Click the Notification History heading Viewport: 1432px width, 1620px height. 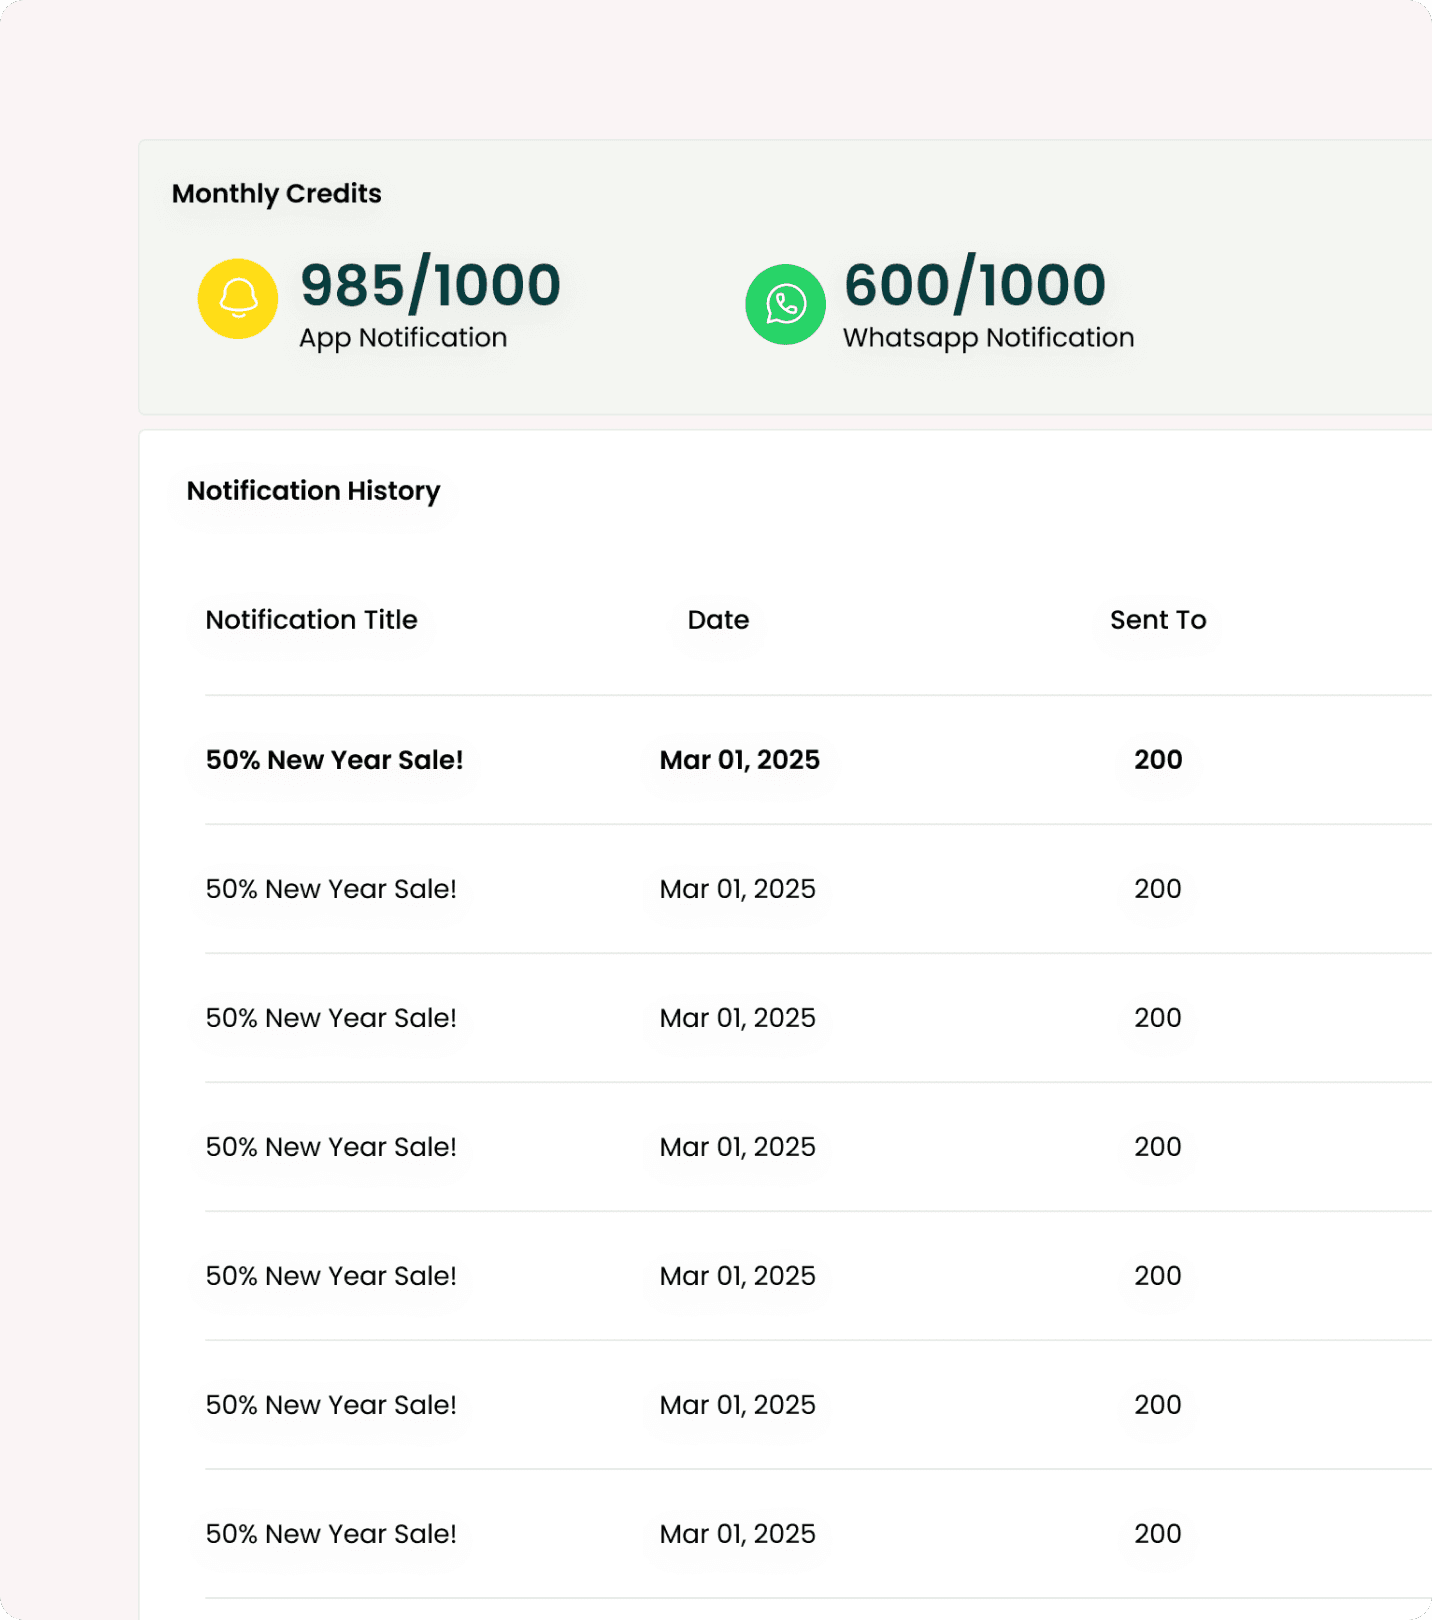[313, 491]
